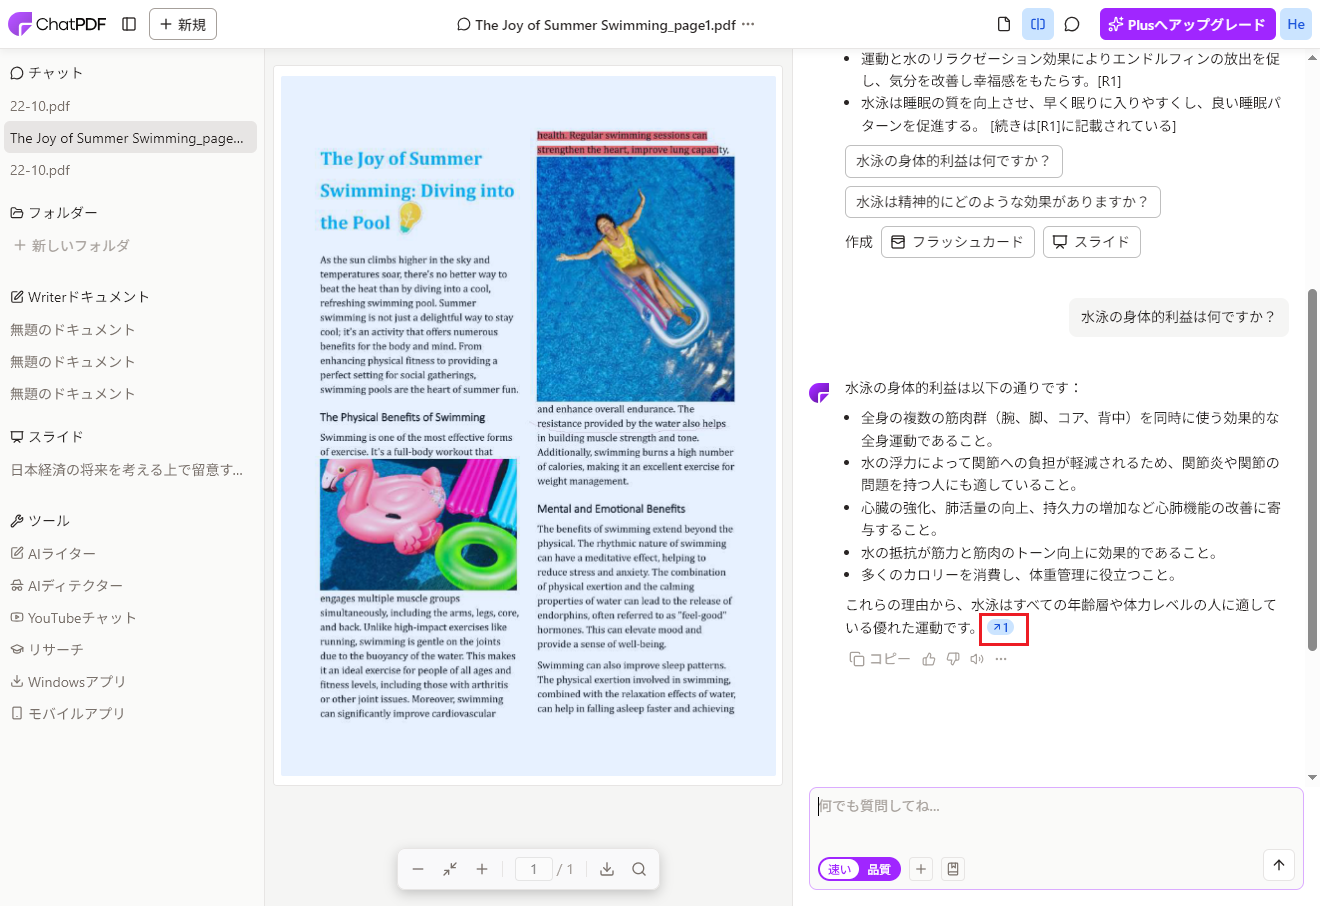Viewport: 1320px width, 906px height.
Task: Click the document library icon in chat box
Action: click(953, 869)
